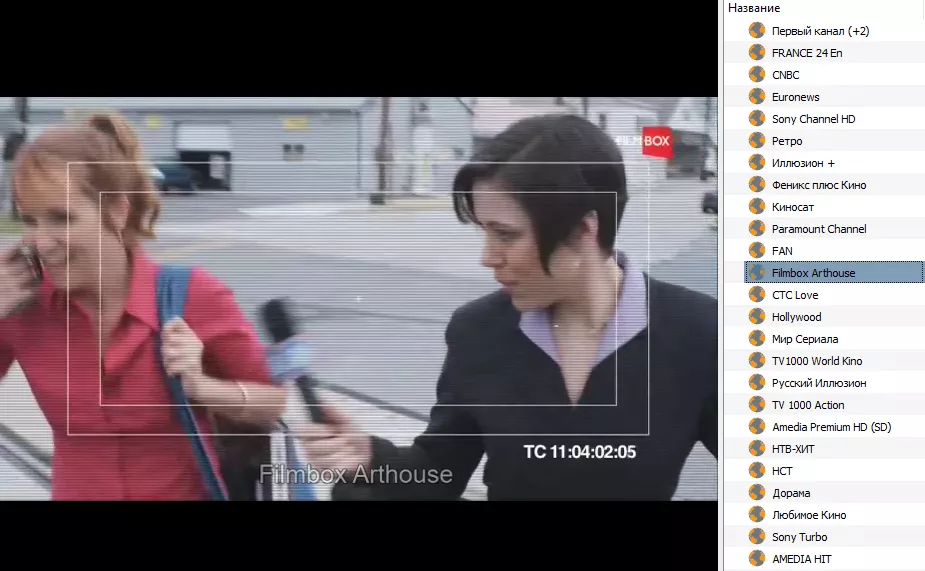The height and width of the screenshot is (571, 925).
Task: Open the Euronews channel
Action: pos(795,97)
